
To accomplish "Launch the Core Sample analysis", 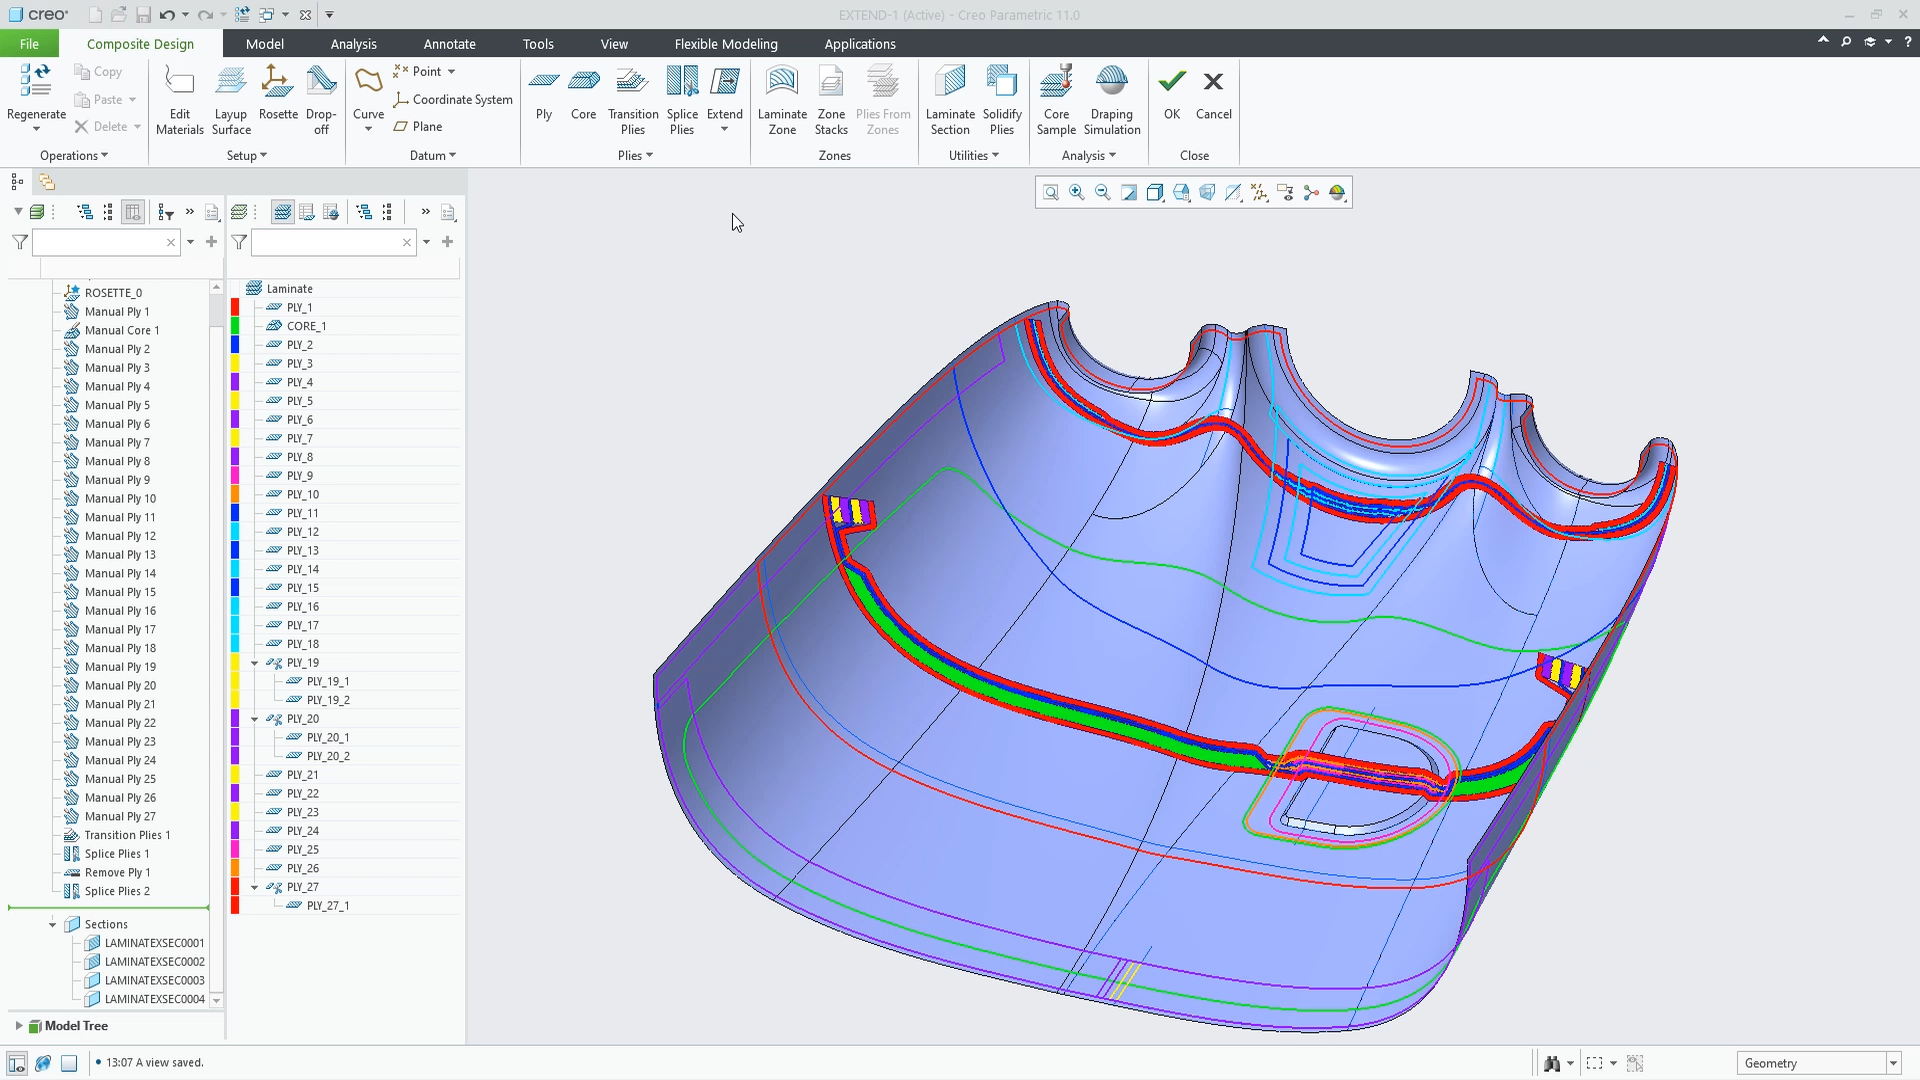I will [x=1056, y=100].
